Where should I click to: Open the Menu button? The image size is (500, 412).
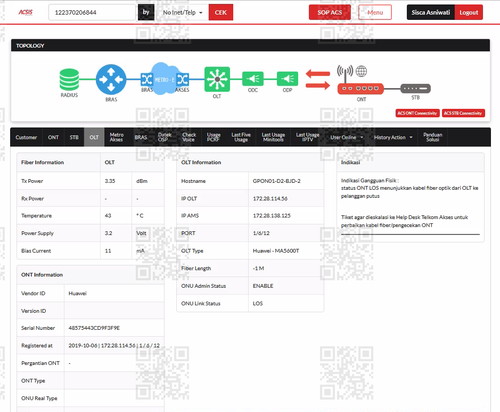(375, 12)
